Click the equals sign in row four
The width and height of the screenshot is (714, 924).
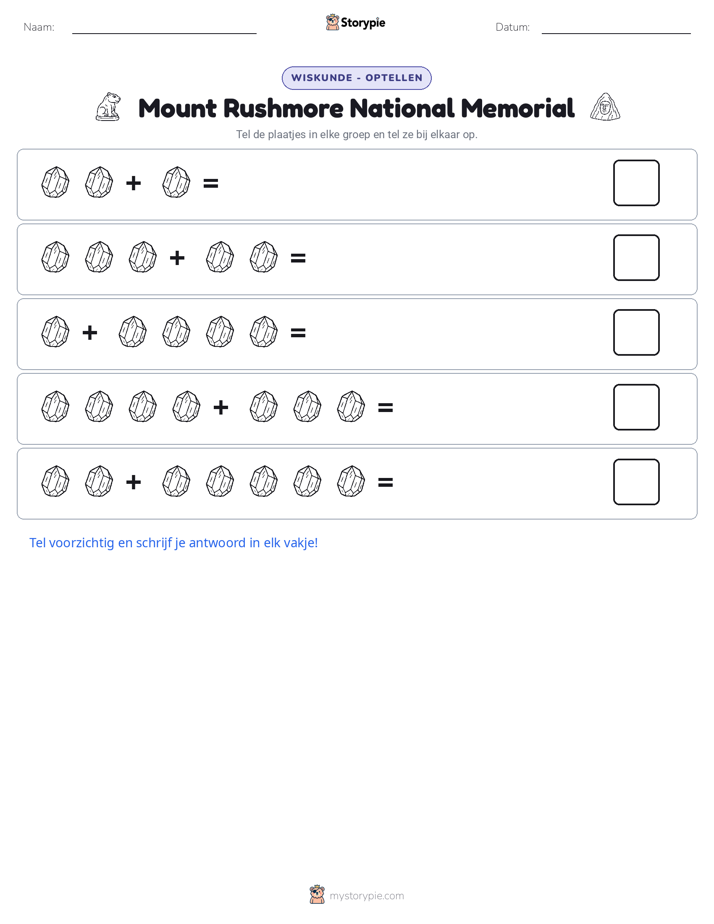[x=385, y=407]
